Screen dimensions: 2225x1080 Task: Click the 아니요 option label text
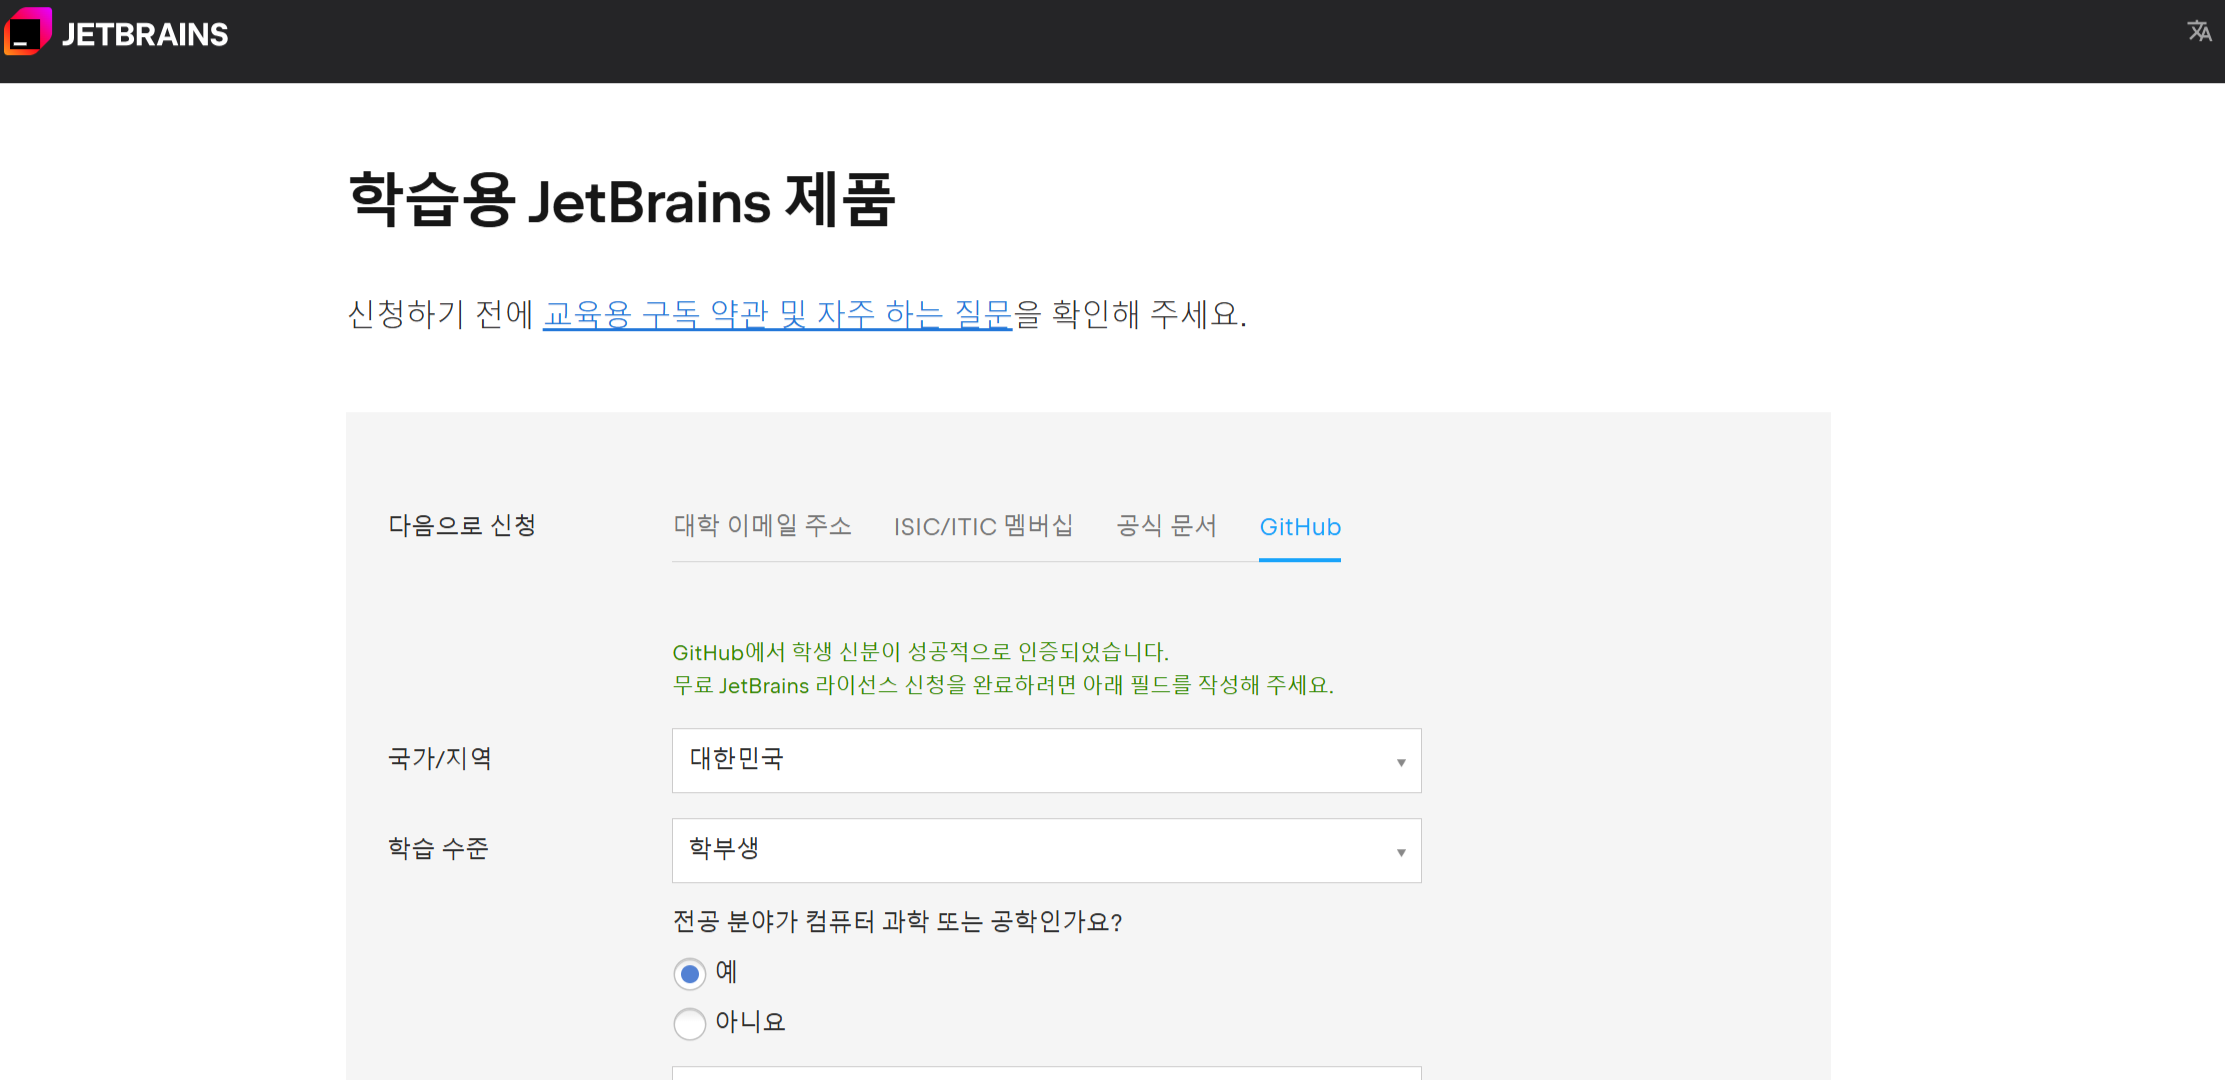750,1022
